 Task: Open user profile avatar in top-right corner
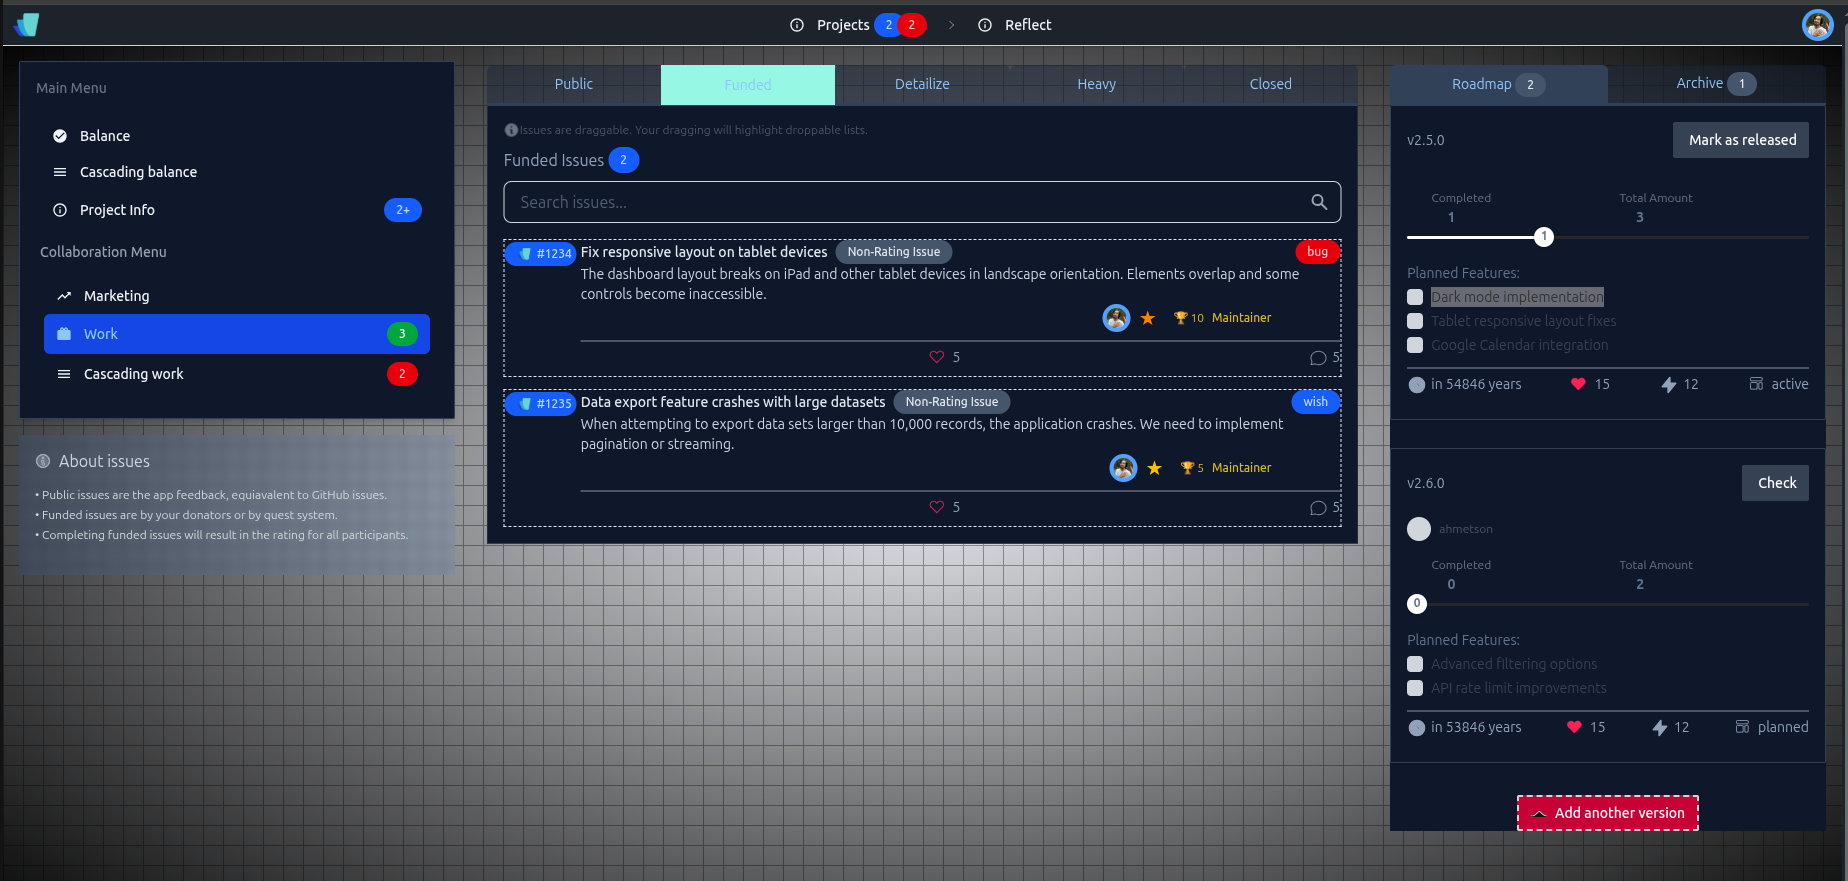tap(1817, 25)
